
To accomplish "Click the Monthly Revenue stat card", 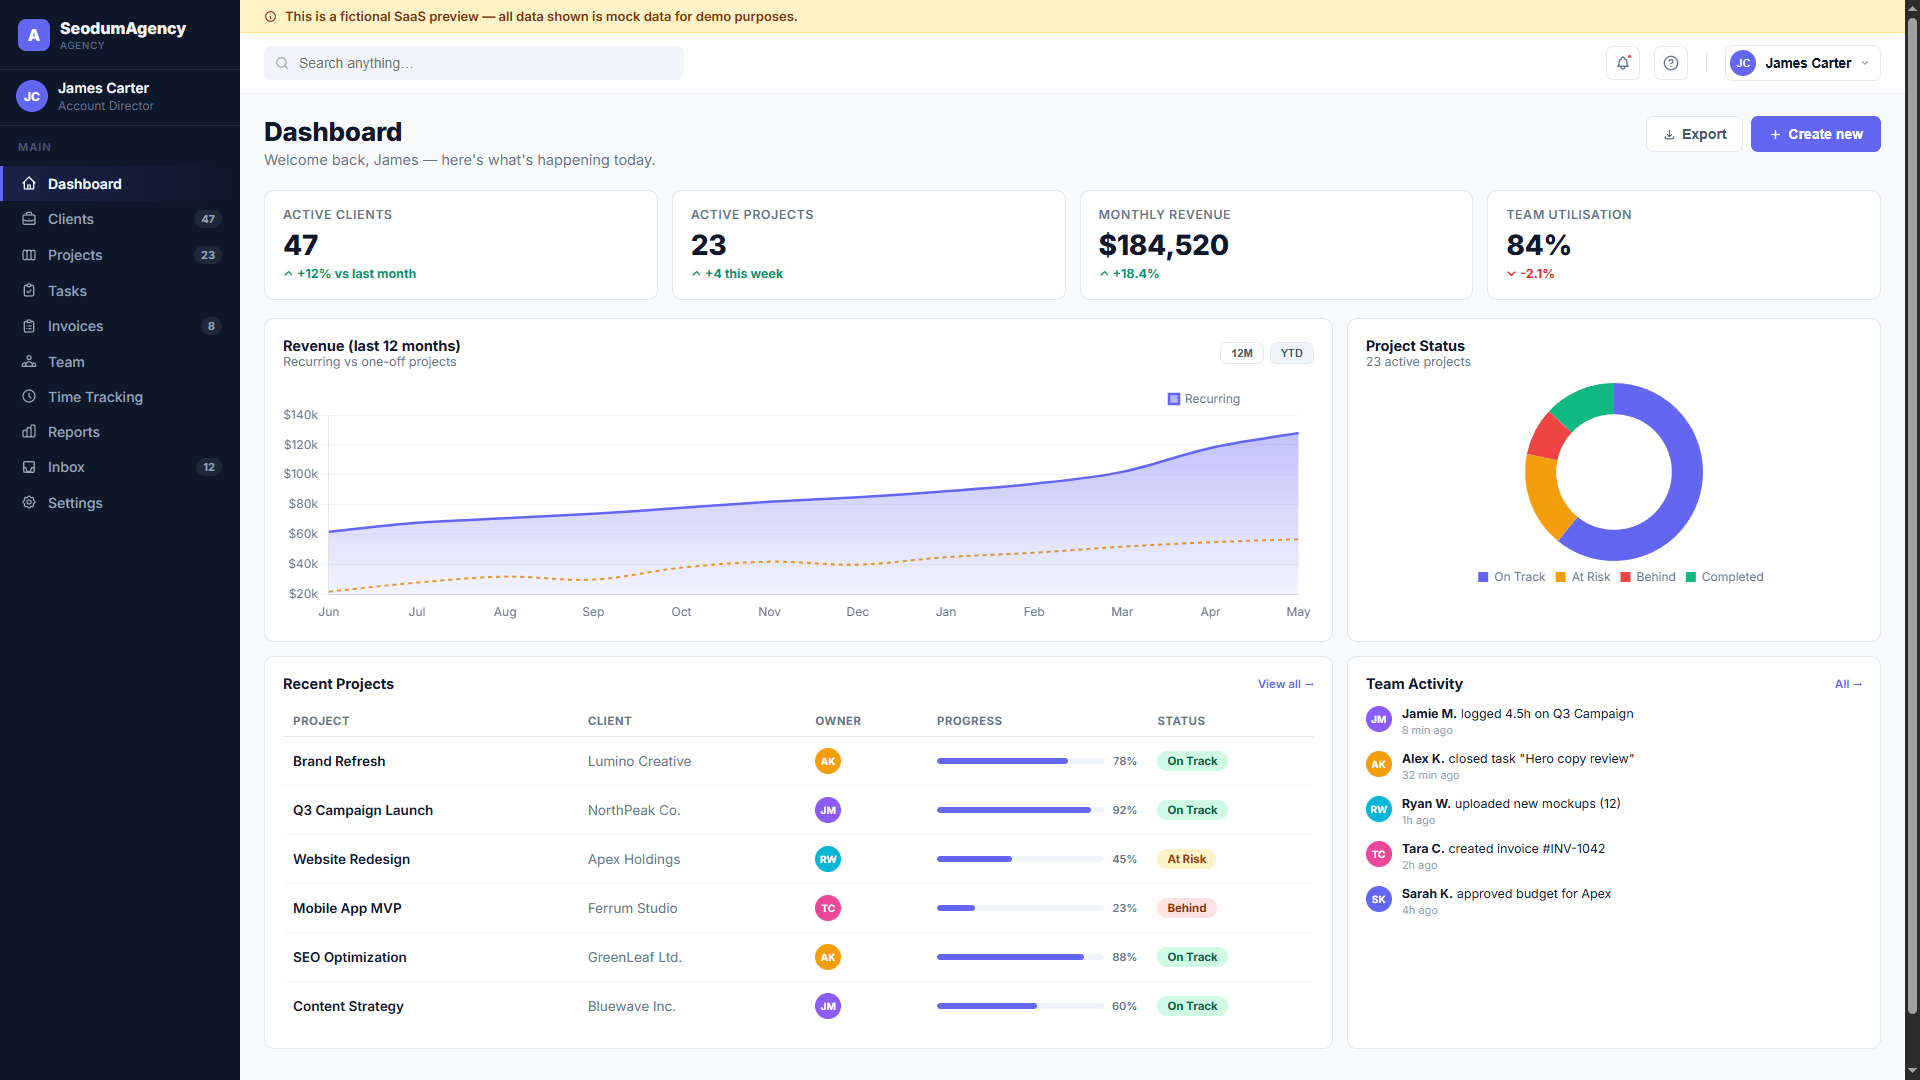I will tap(1276, 245).
